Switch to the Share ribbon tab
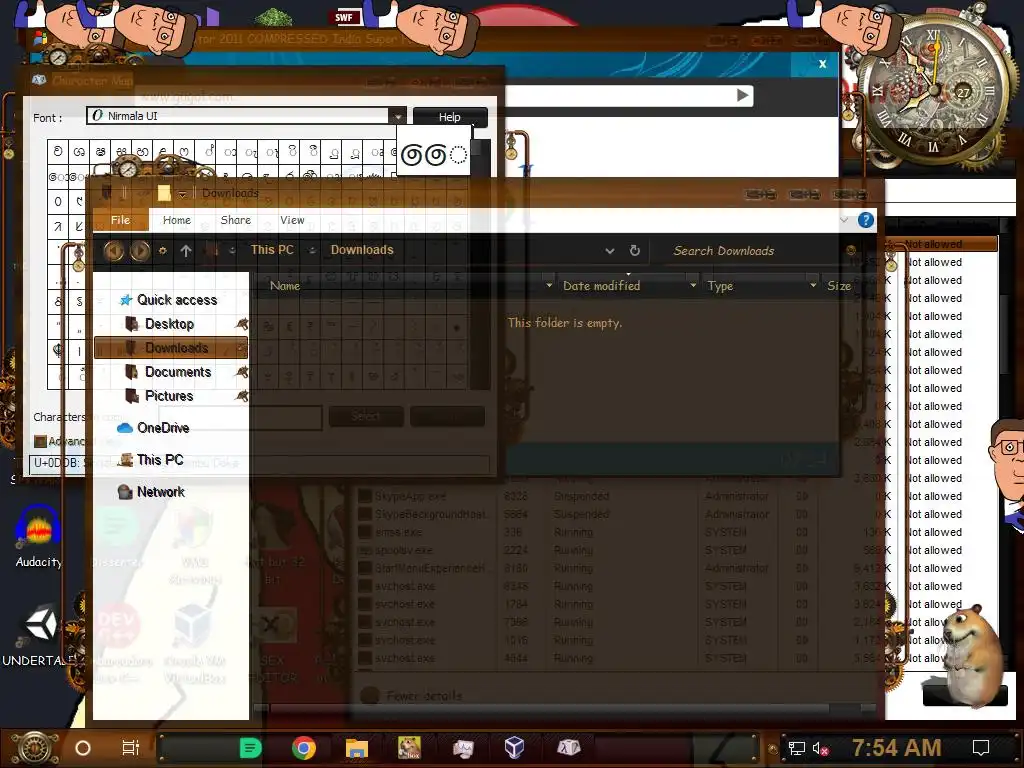The height and width of the screenshot is (768, 1024). pos(236,221)
